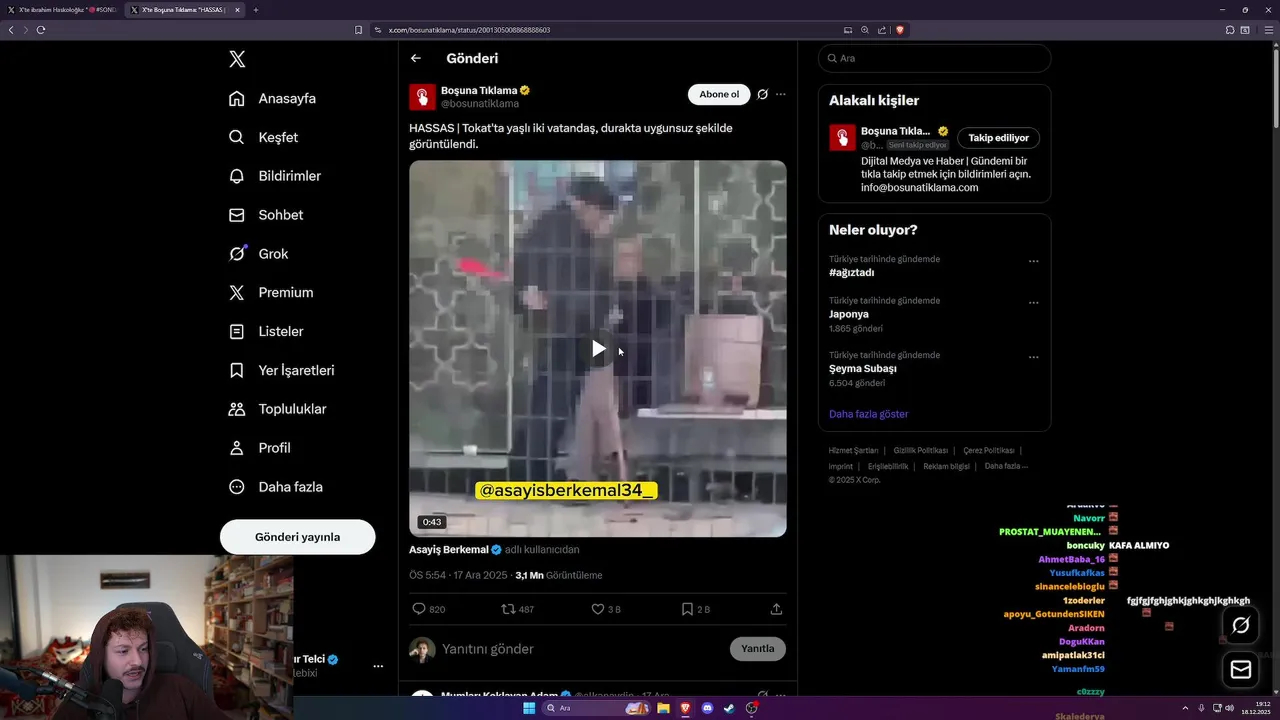Viewport: 1280px width, 720px height.
Task: Open Listeler in sidebar
Action: 266,331
